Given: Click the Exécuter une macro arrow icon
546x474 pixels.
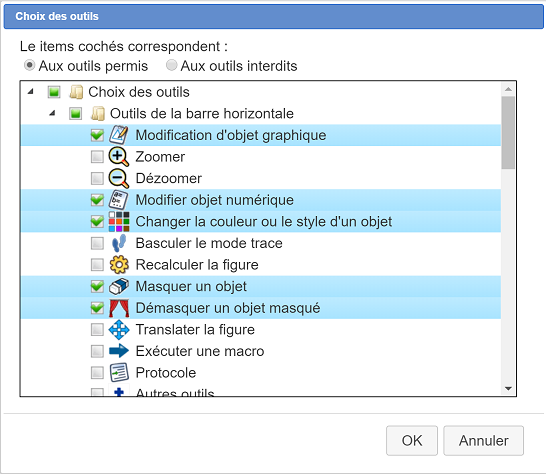Looking at the screenshot, I should coord(119,351).
